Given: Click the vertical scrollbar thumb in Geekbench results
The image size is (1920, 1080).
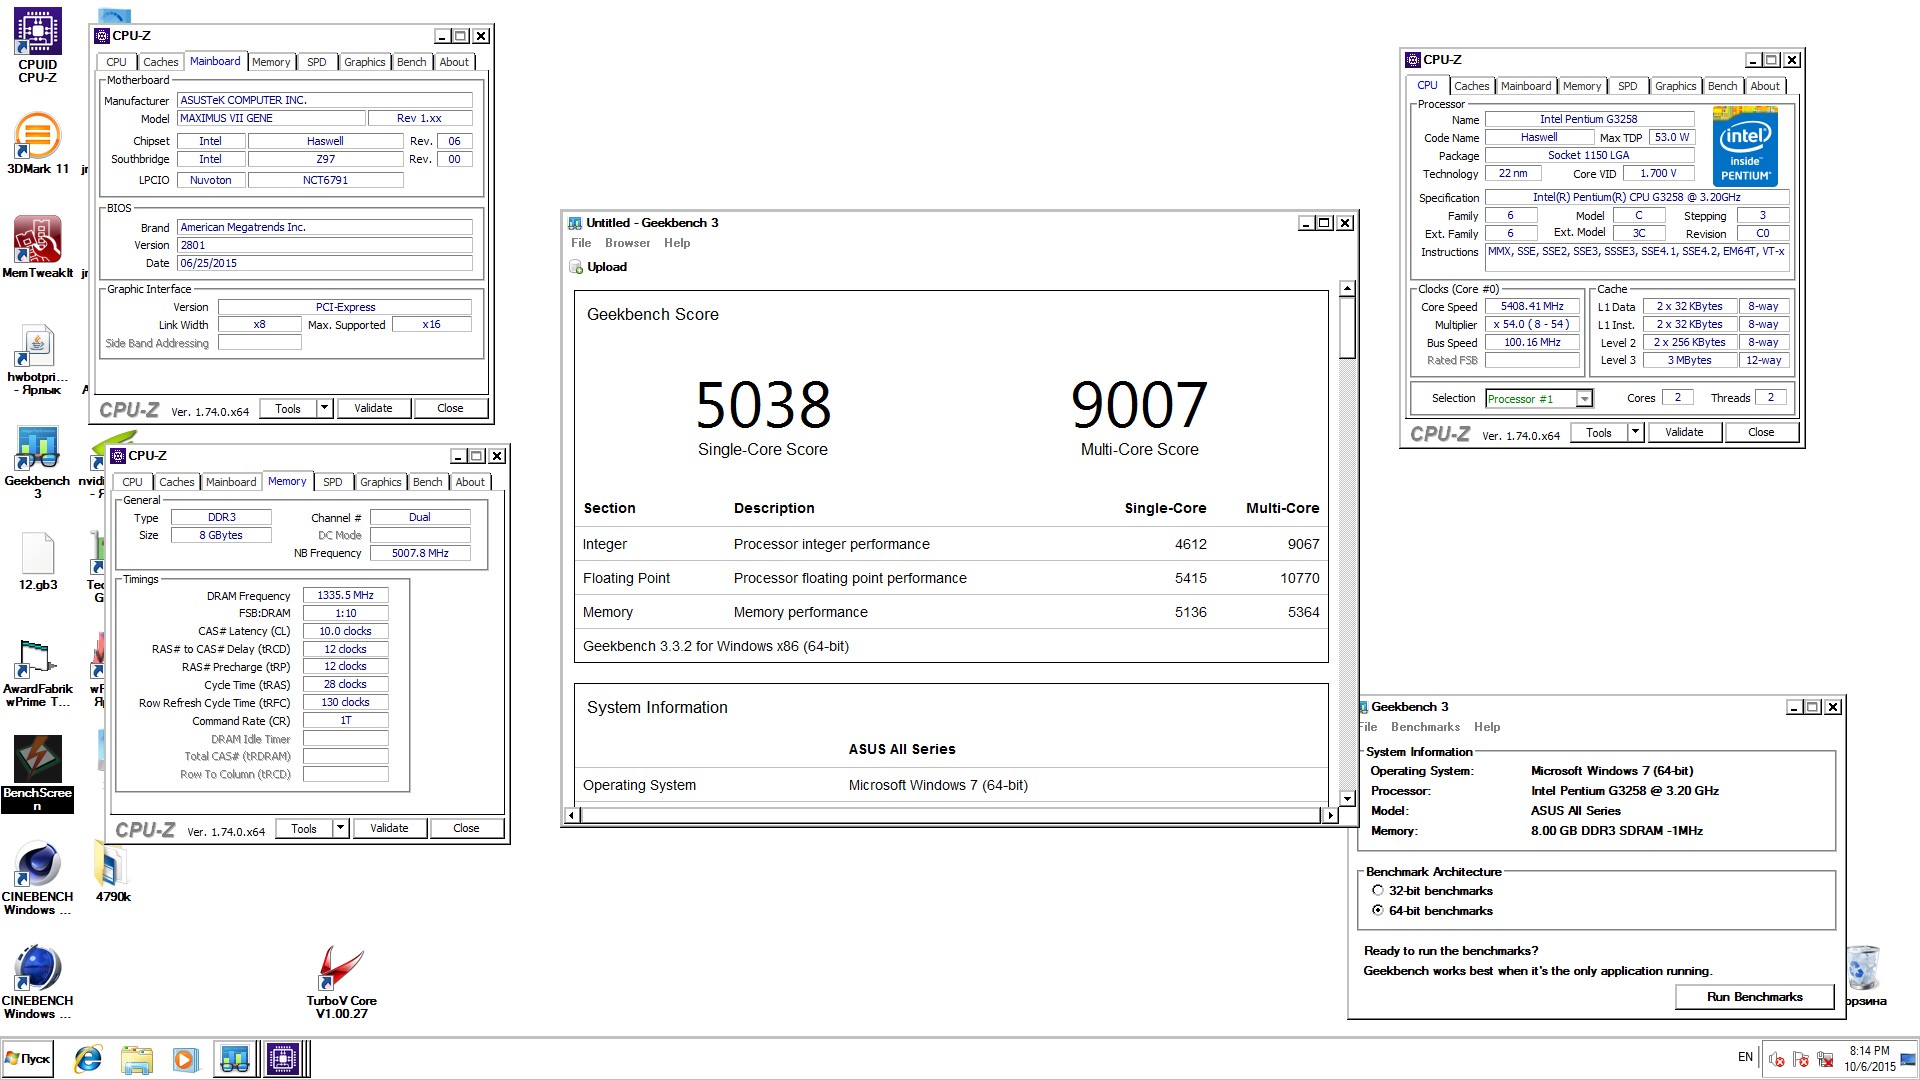Looking at the screenshot, I should coord(1347,328).
